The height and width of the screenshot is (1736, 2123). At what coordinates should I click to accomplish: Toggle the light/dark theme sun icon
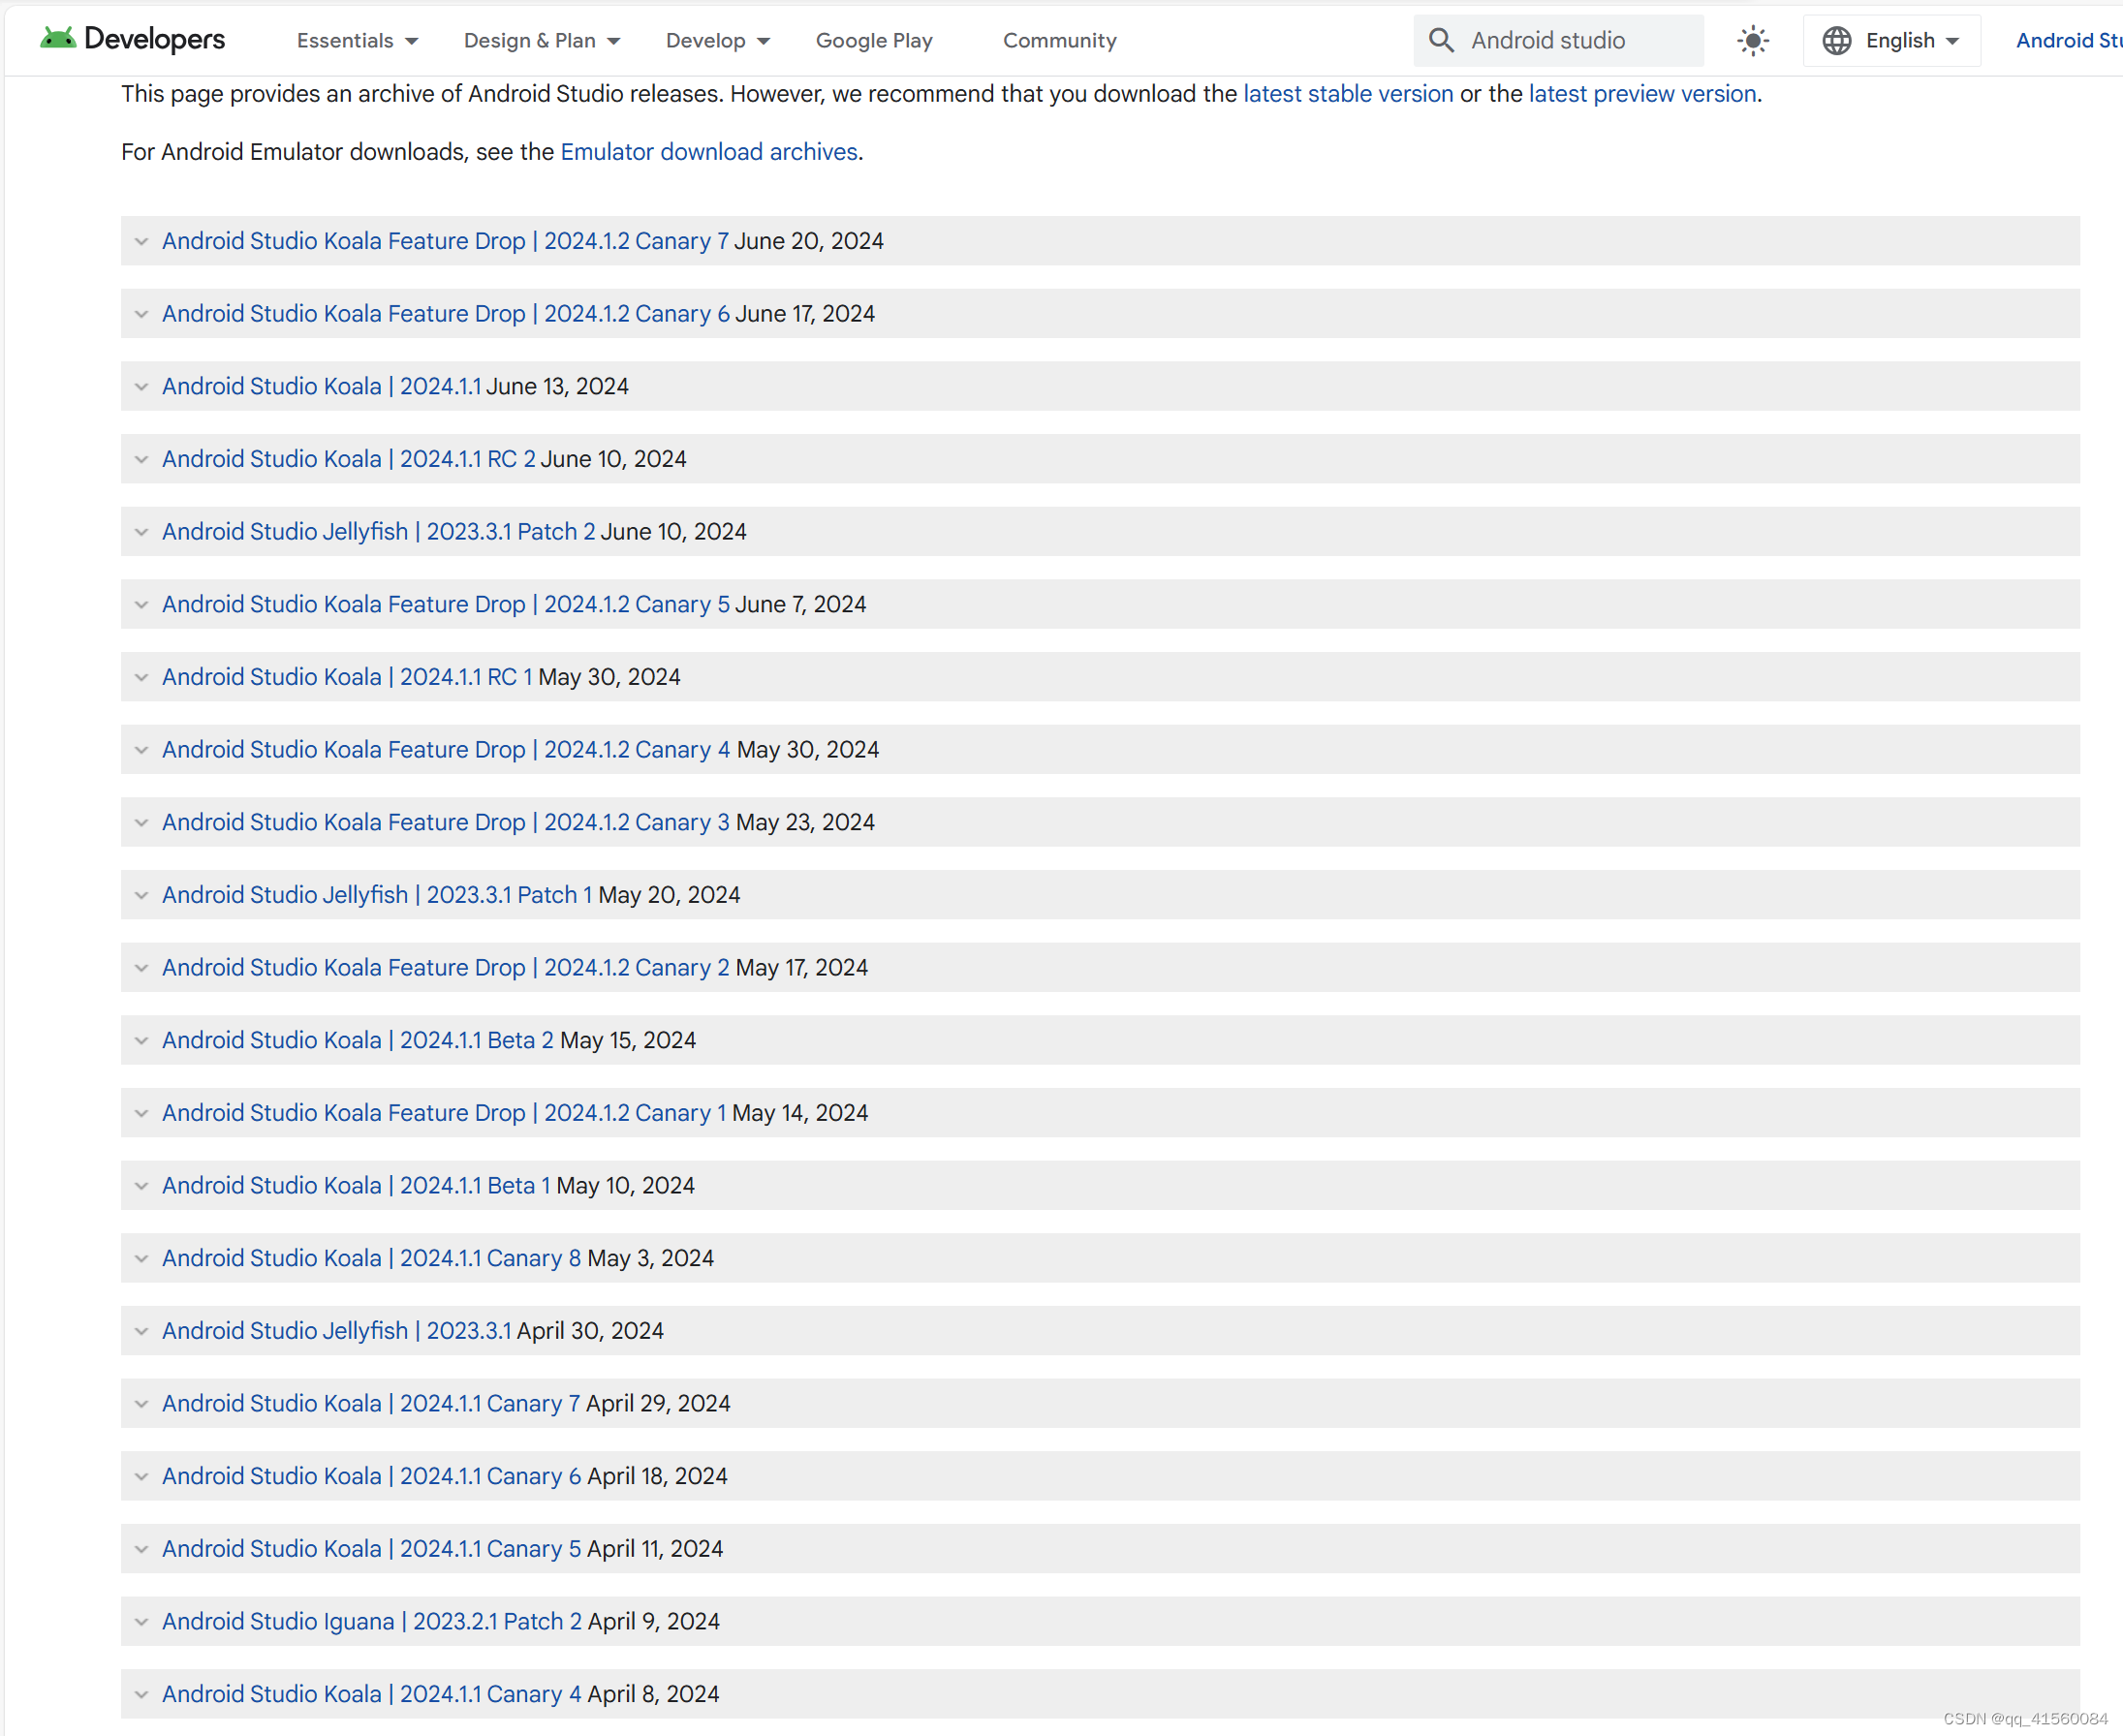[x=1752, y=40]
